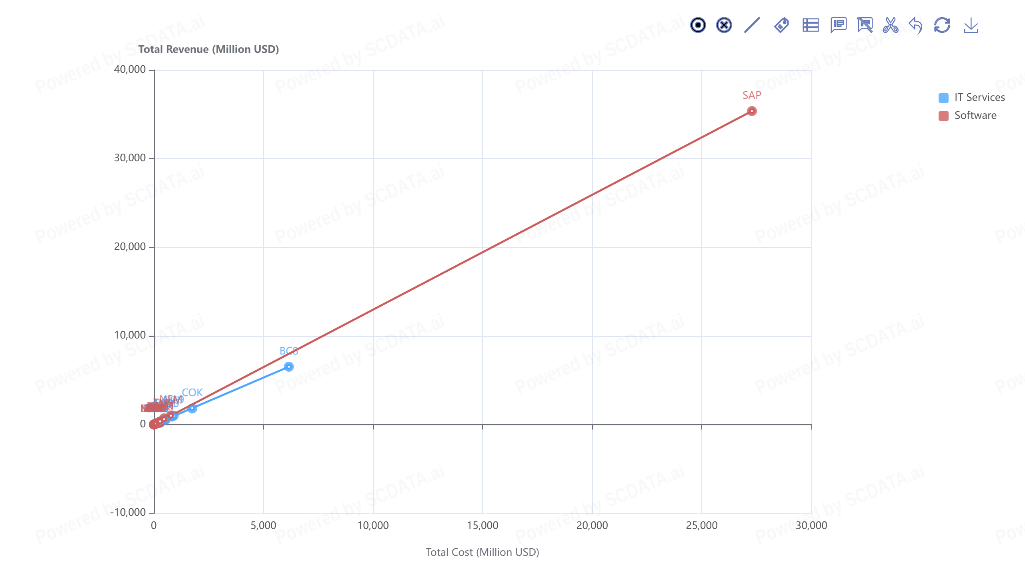Click the filled-circle target toolbar icon
This screenshot has height=573, width=1025.
(698, 25)
